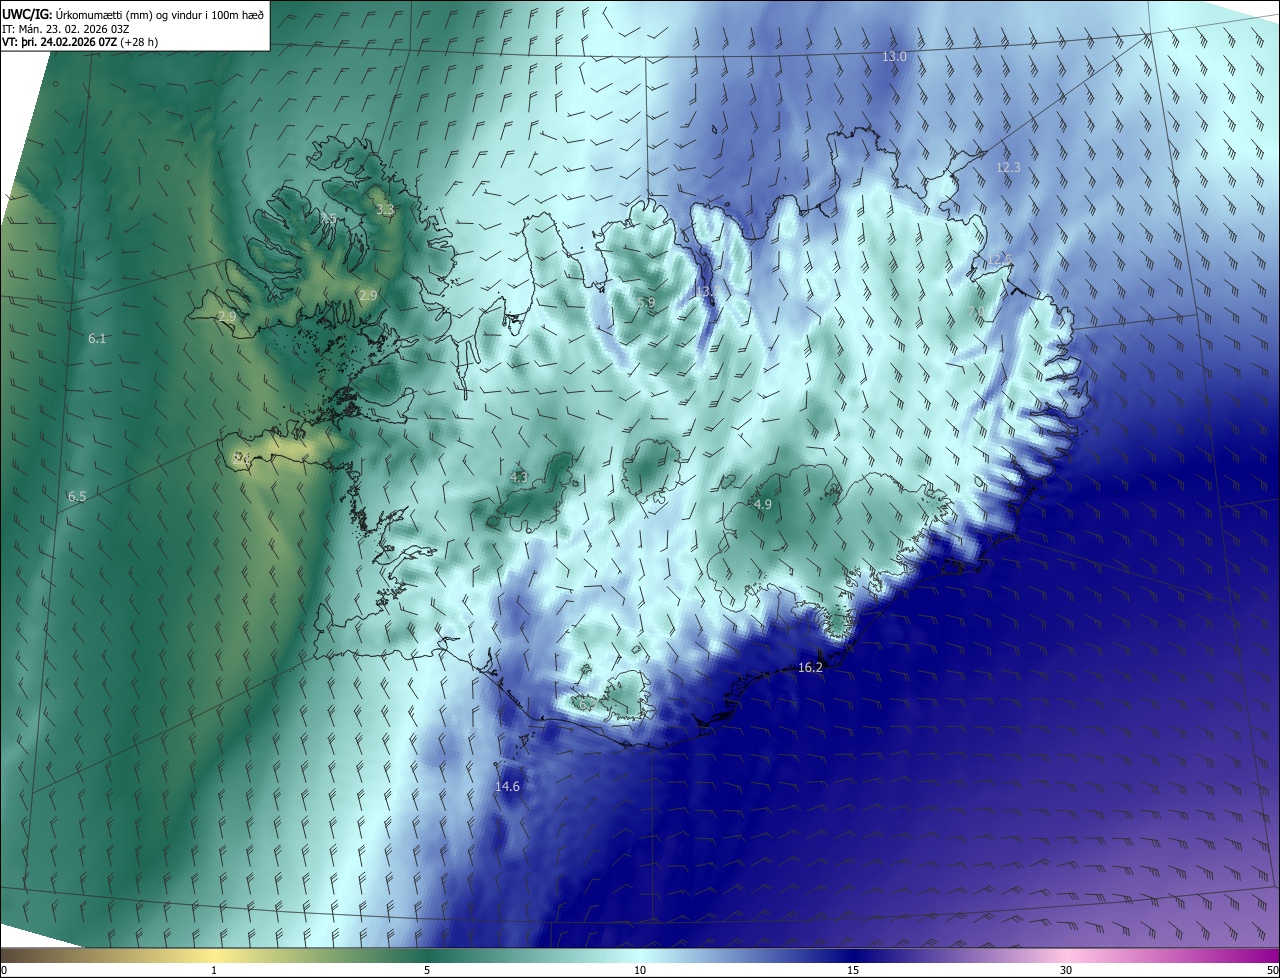Click the 4.9 value label
This screenshot has width=1280, height=978.
(x=763, y=505)
